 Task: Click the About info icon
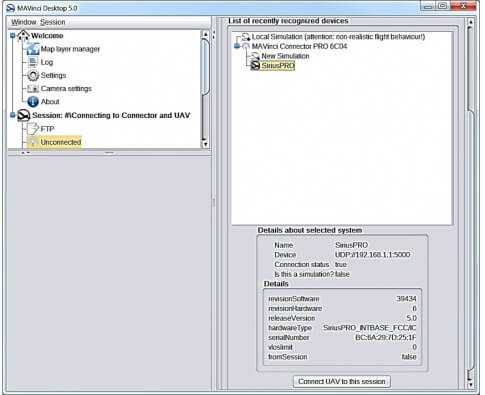33,102
